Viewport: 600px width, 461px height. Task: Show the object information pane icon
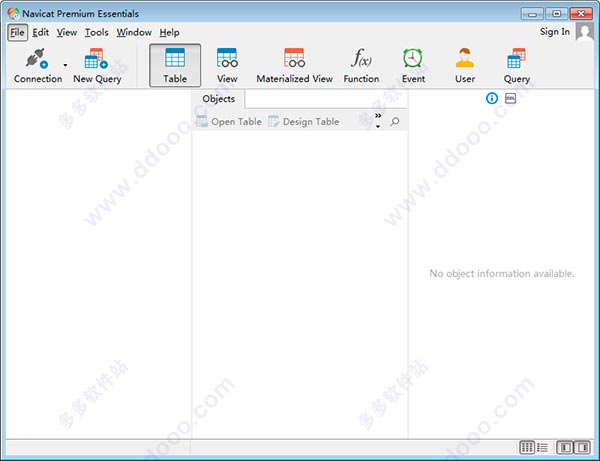492,98
